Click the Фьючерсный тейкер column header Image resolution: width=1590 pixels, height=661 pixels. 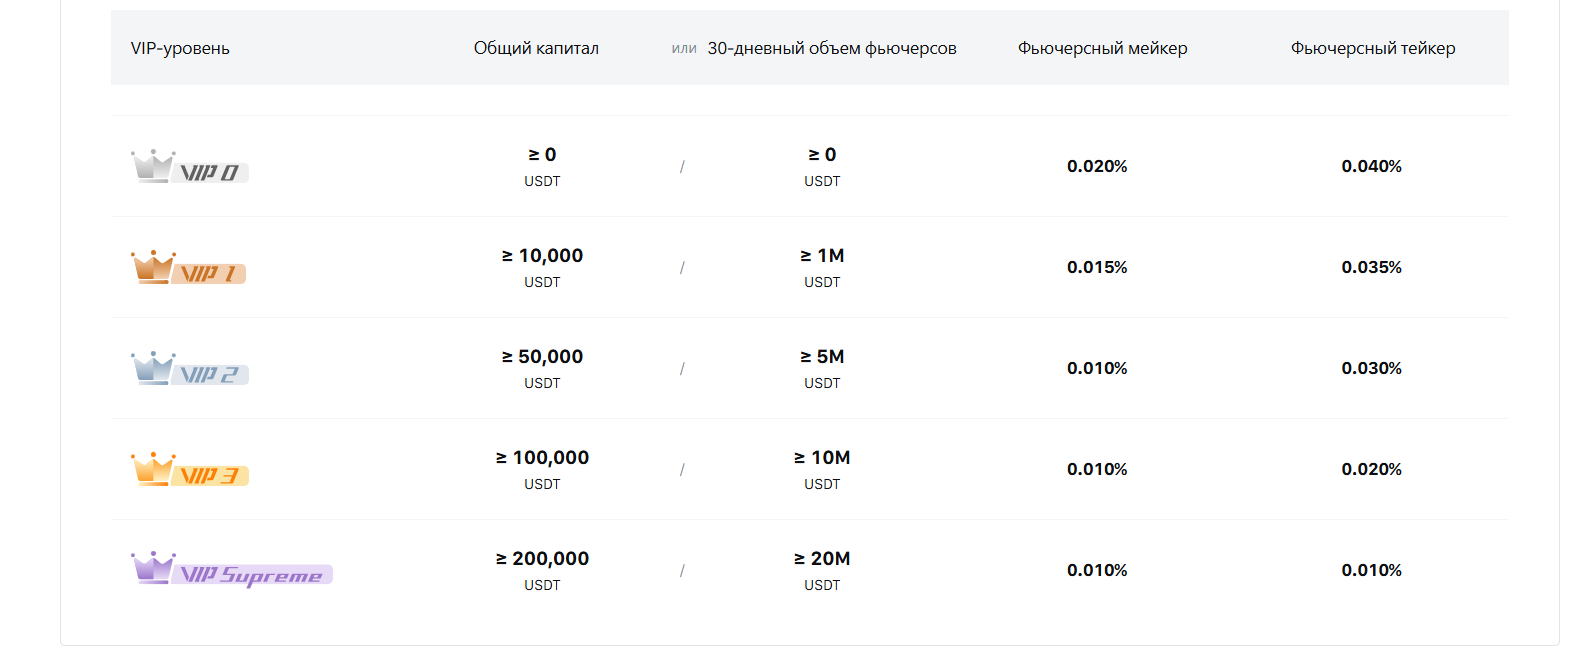click(x=1373, y=48)
